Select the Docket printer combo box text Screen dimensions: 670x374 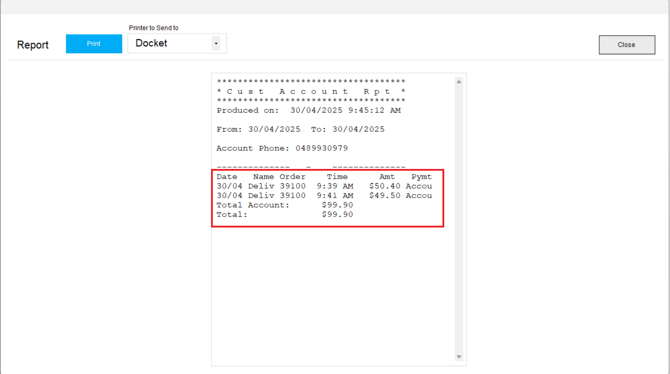(x=151, y=43)
